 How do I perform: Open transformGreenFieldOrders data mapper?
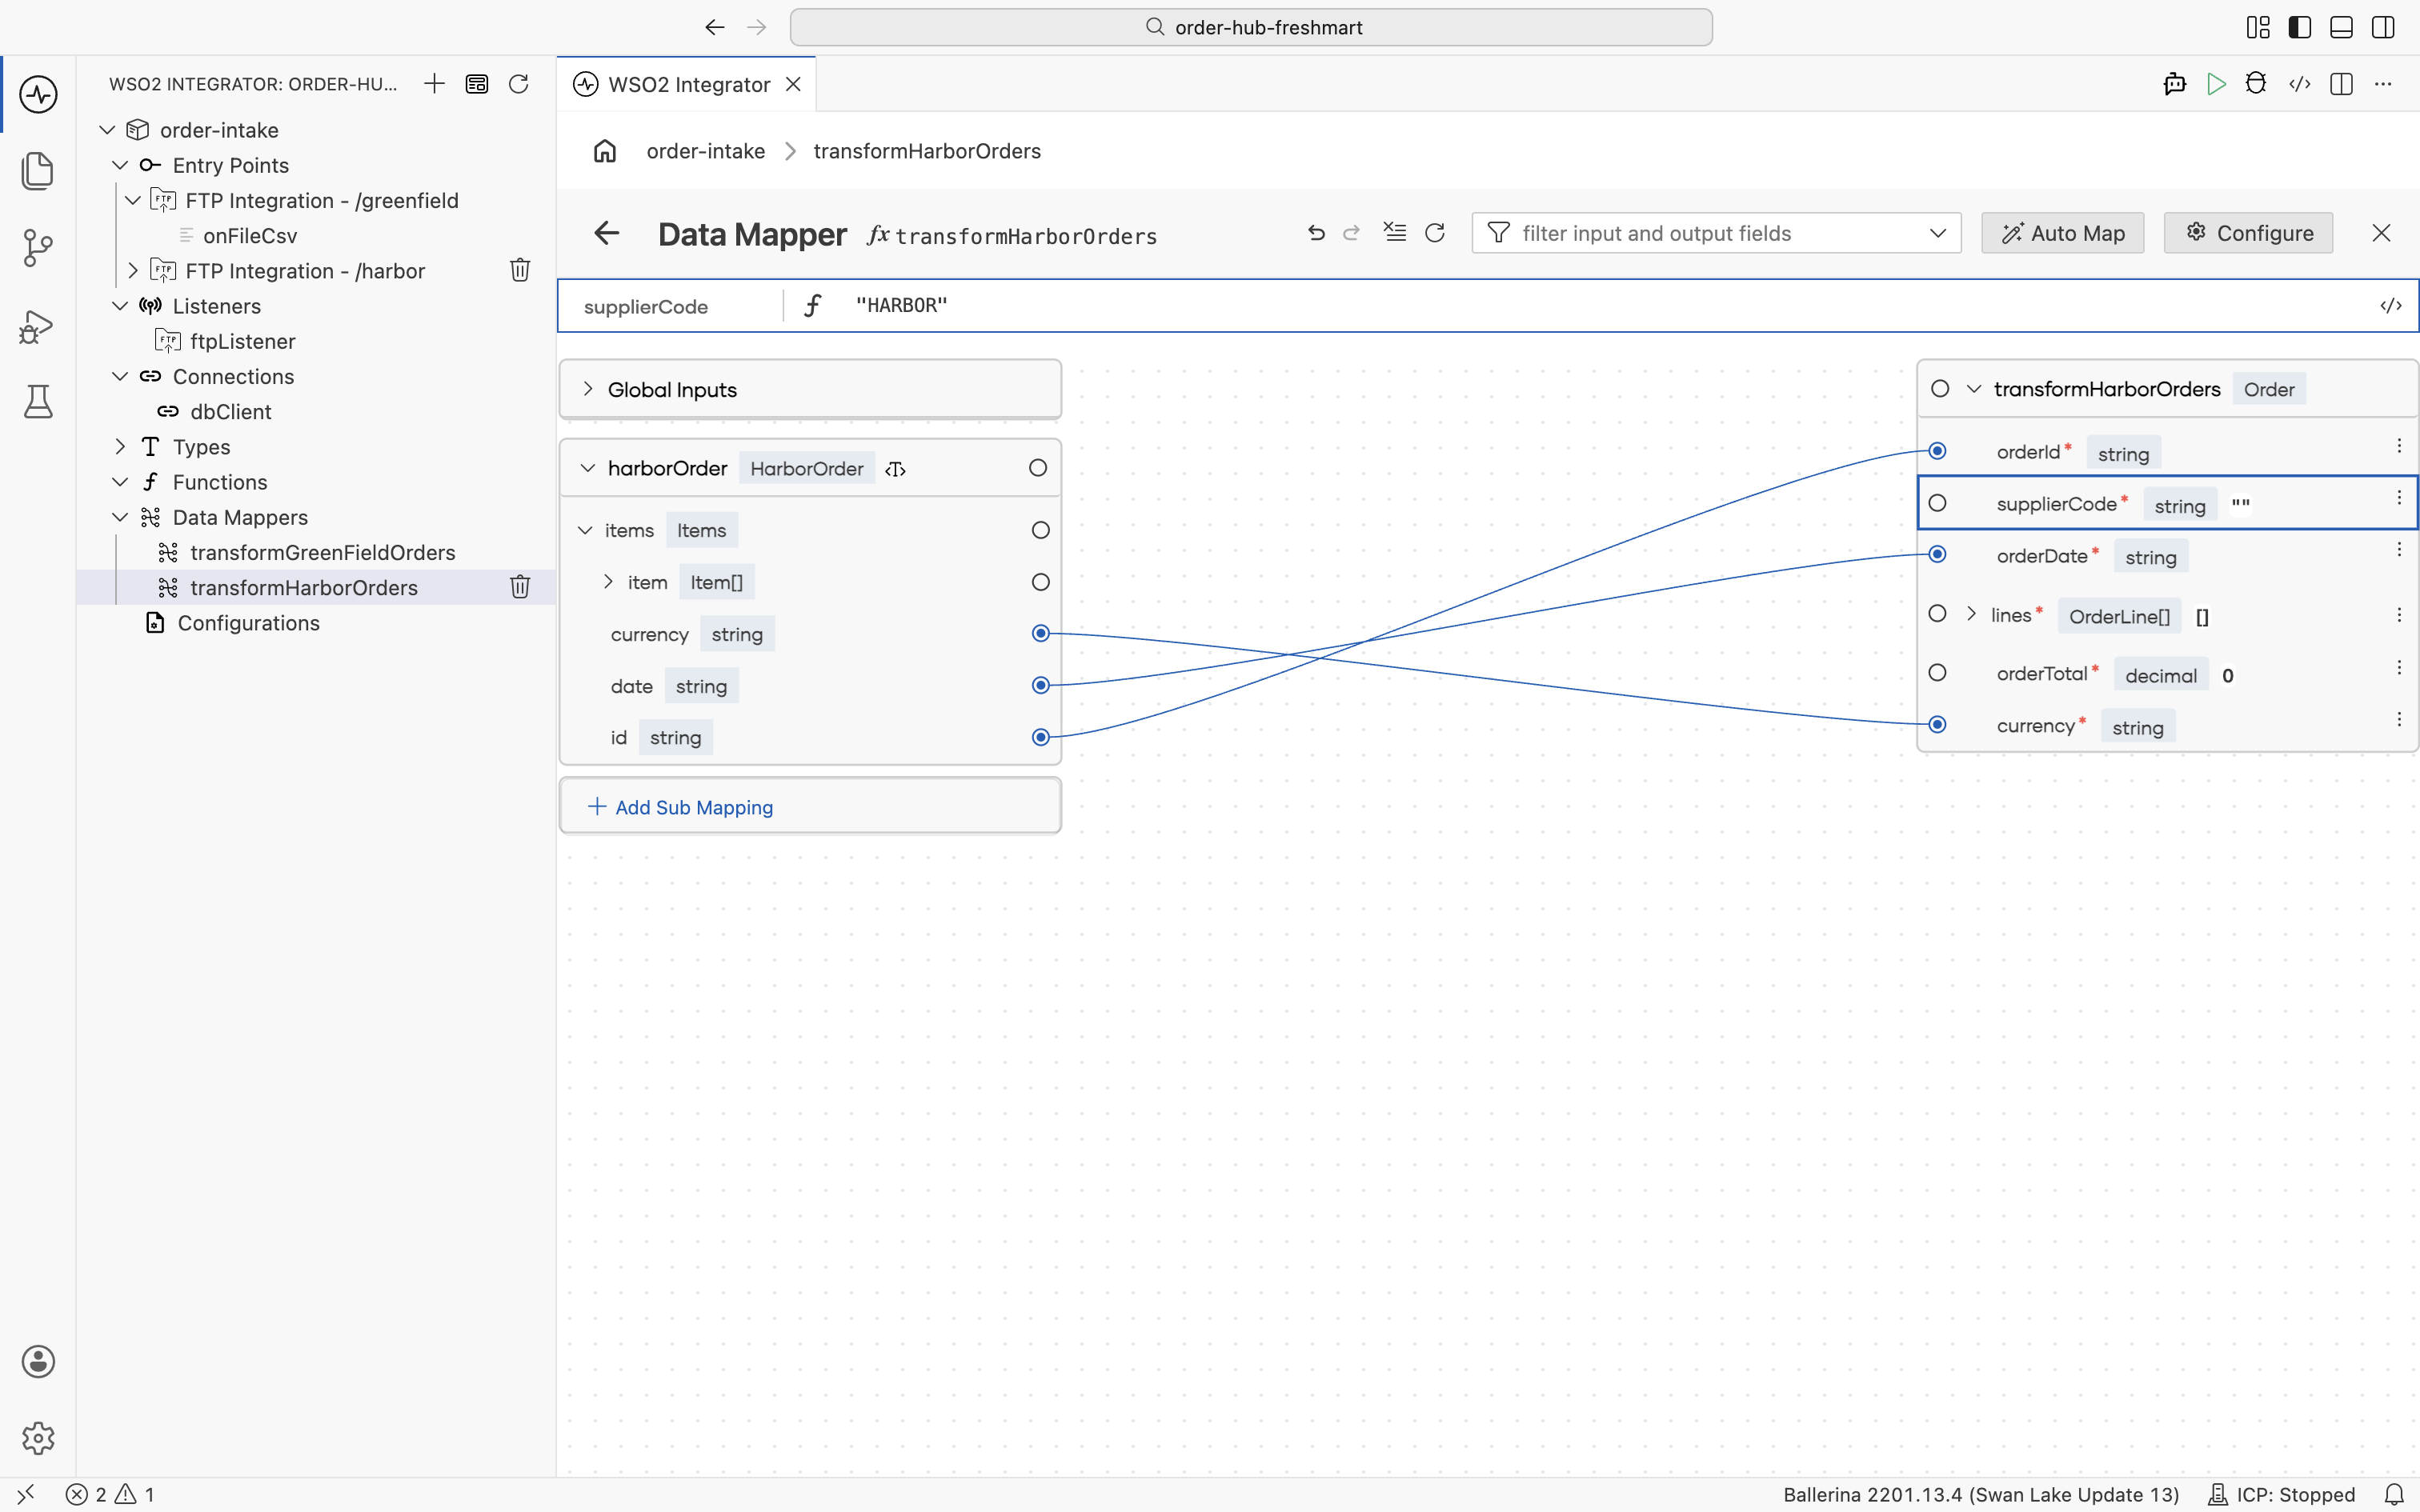tap(323, 552)
